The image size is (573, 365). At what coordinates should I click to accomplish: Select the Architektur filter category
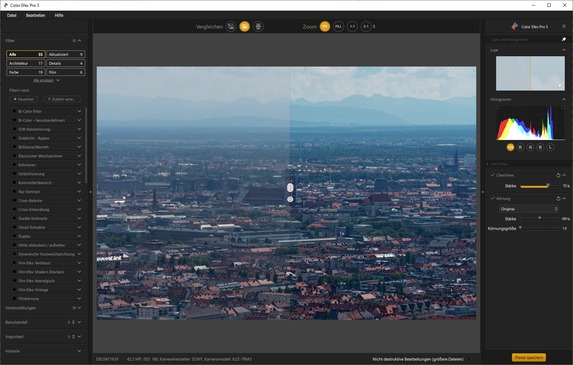point(25,63)
